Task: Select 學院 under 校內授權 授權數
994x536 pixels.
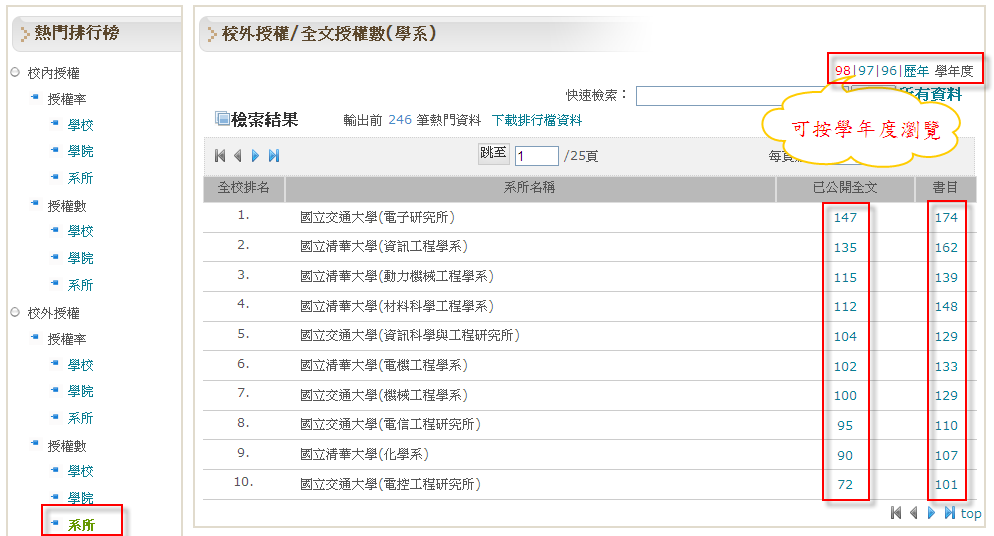Action: tap(80, 258)
